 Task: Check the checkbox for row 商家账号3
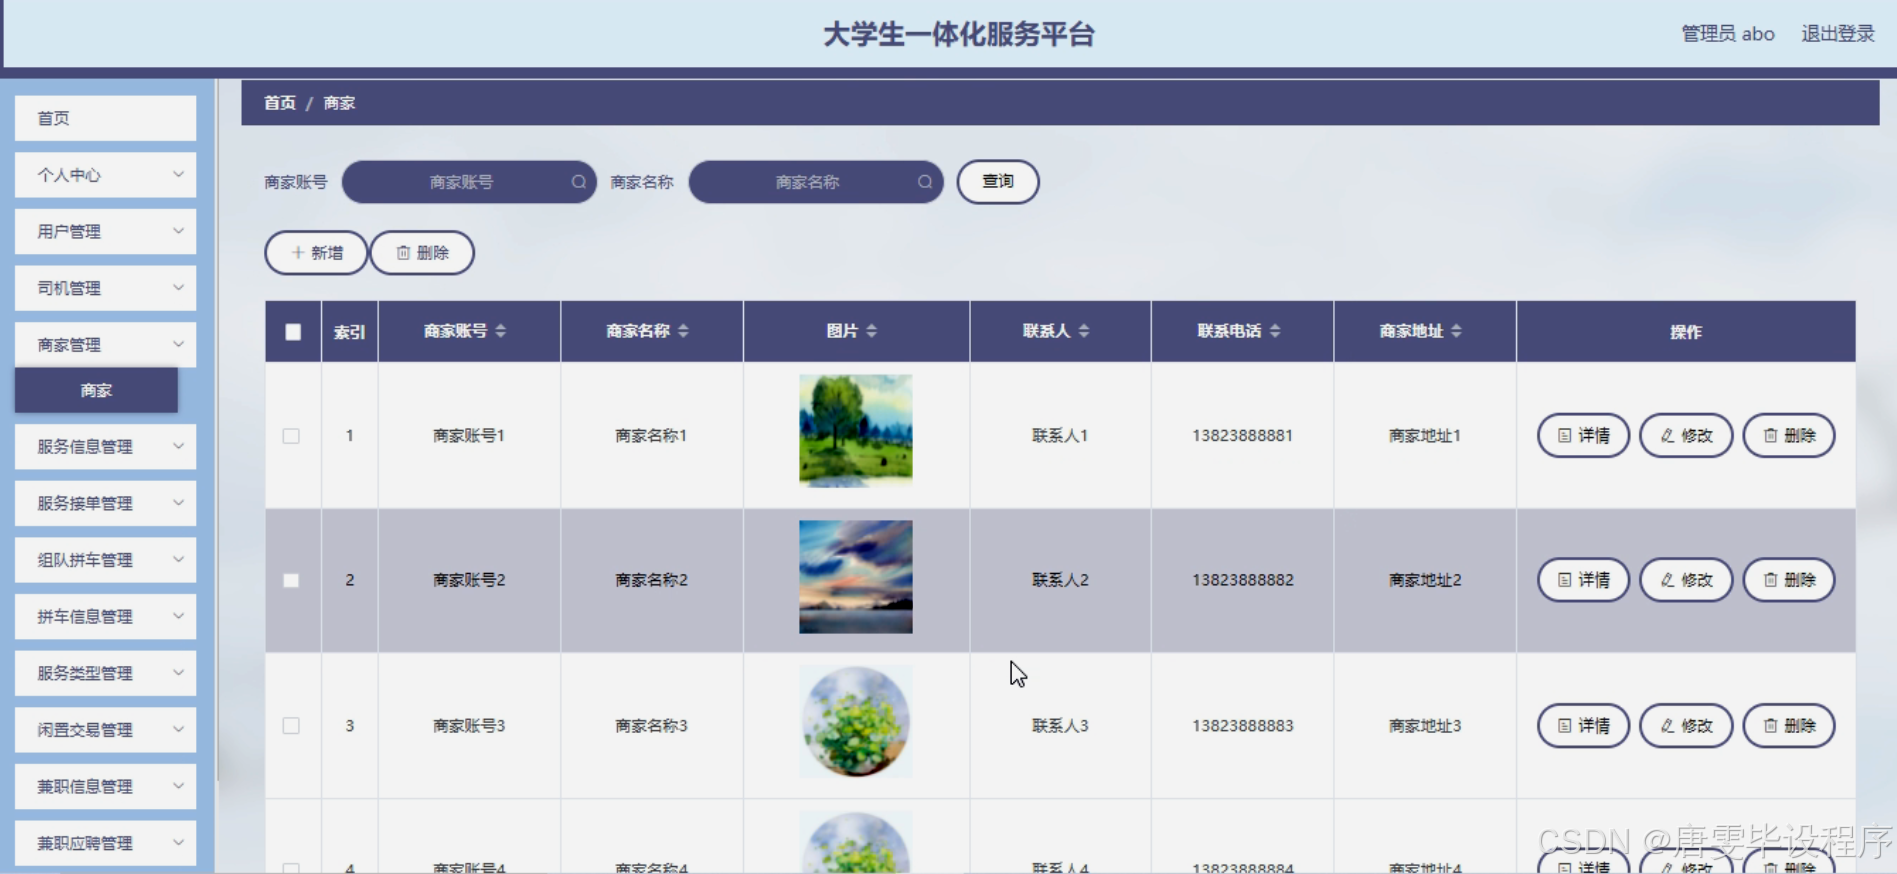tap(291, 726)
